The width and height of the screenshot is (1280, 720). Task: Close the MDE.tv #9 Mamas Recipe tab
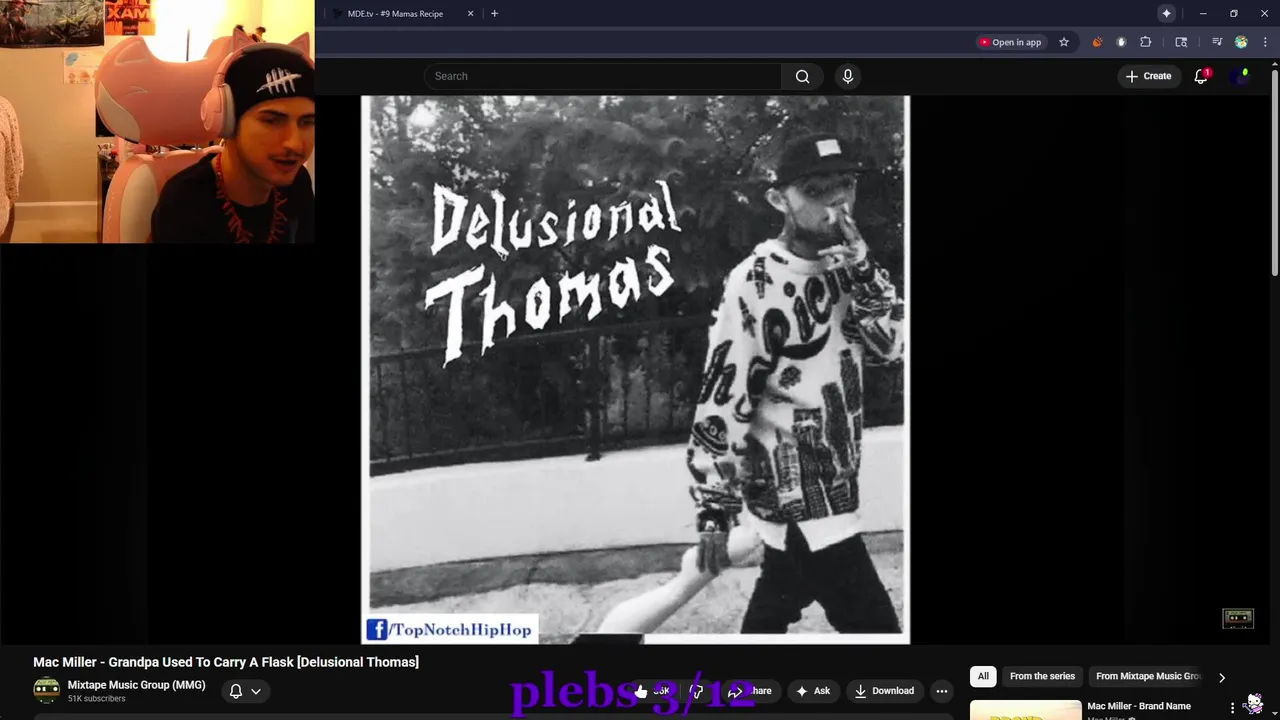pyautogui.click(x=470, y=14)
